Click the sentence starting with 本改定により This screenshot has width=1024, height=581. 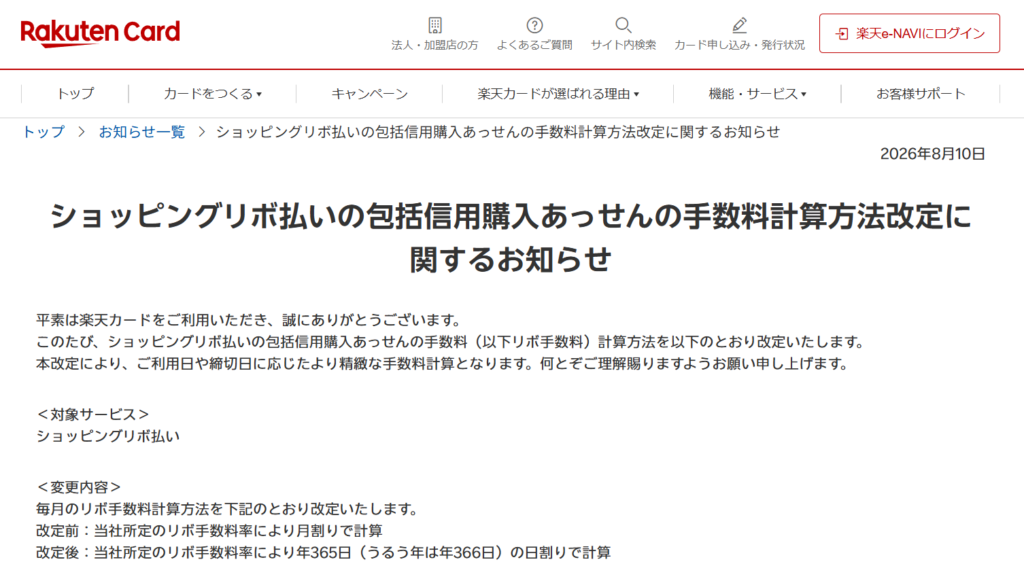click(443, 364)
